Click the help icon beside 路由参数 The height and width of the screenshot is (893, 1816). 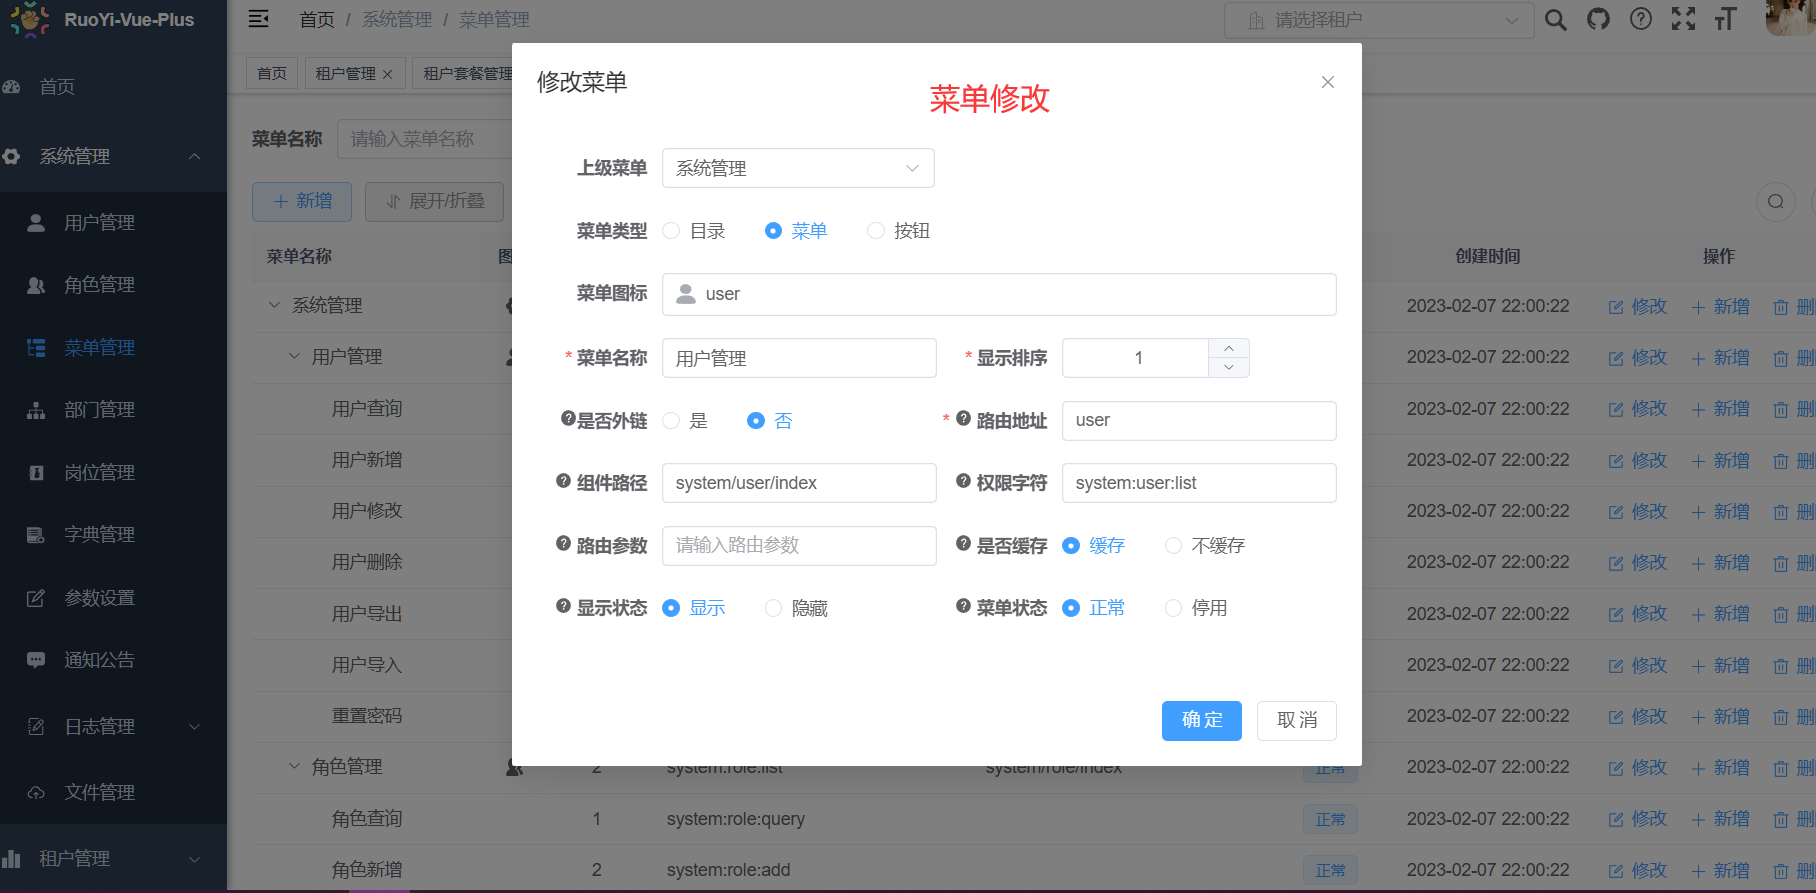[564, 544]
